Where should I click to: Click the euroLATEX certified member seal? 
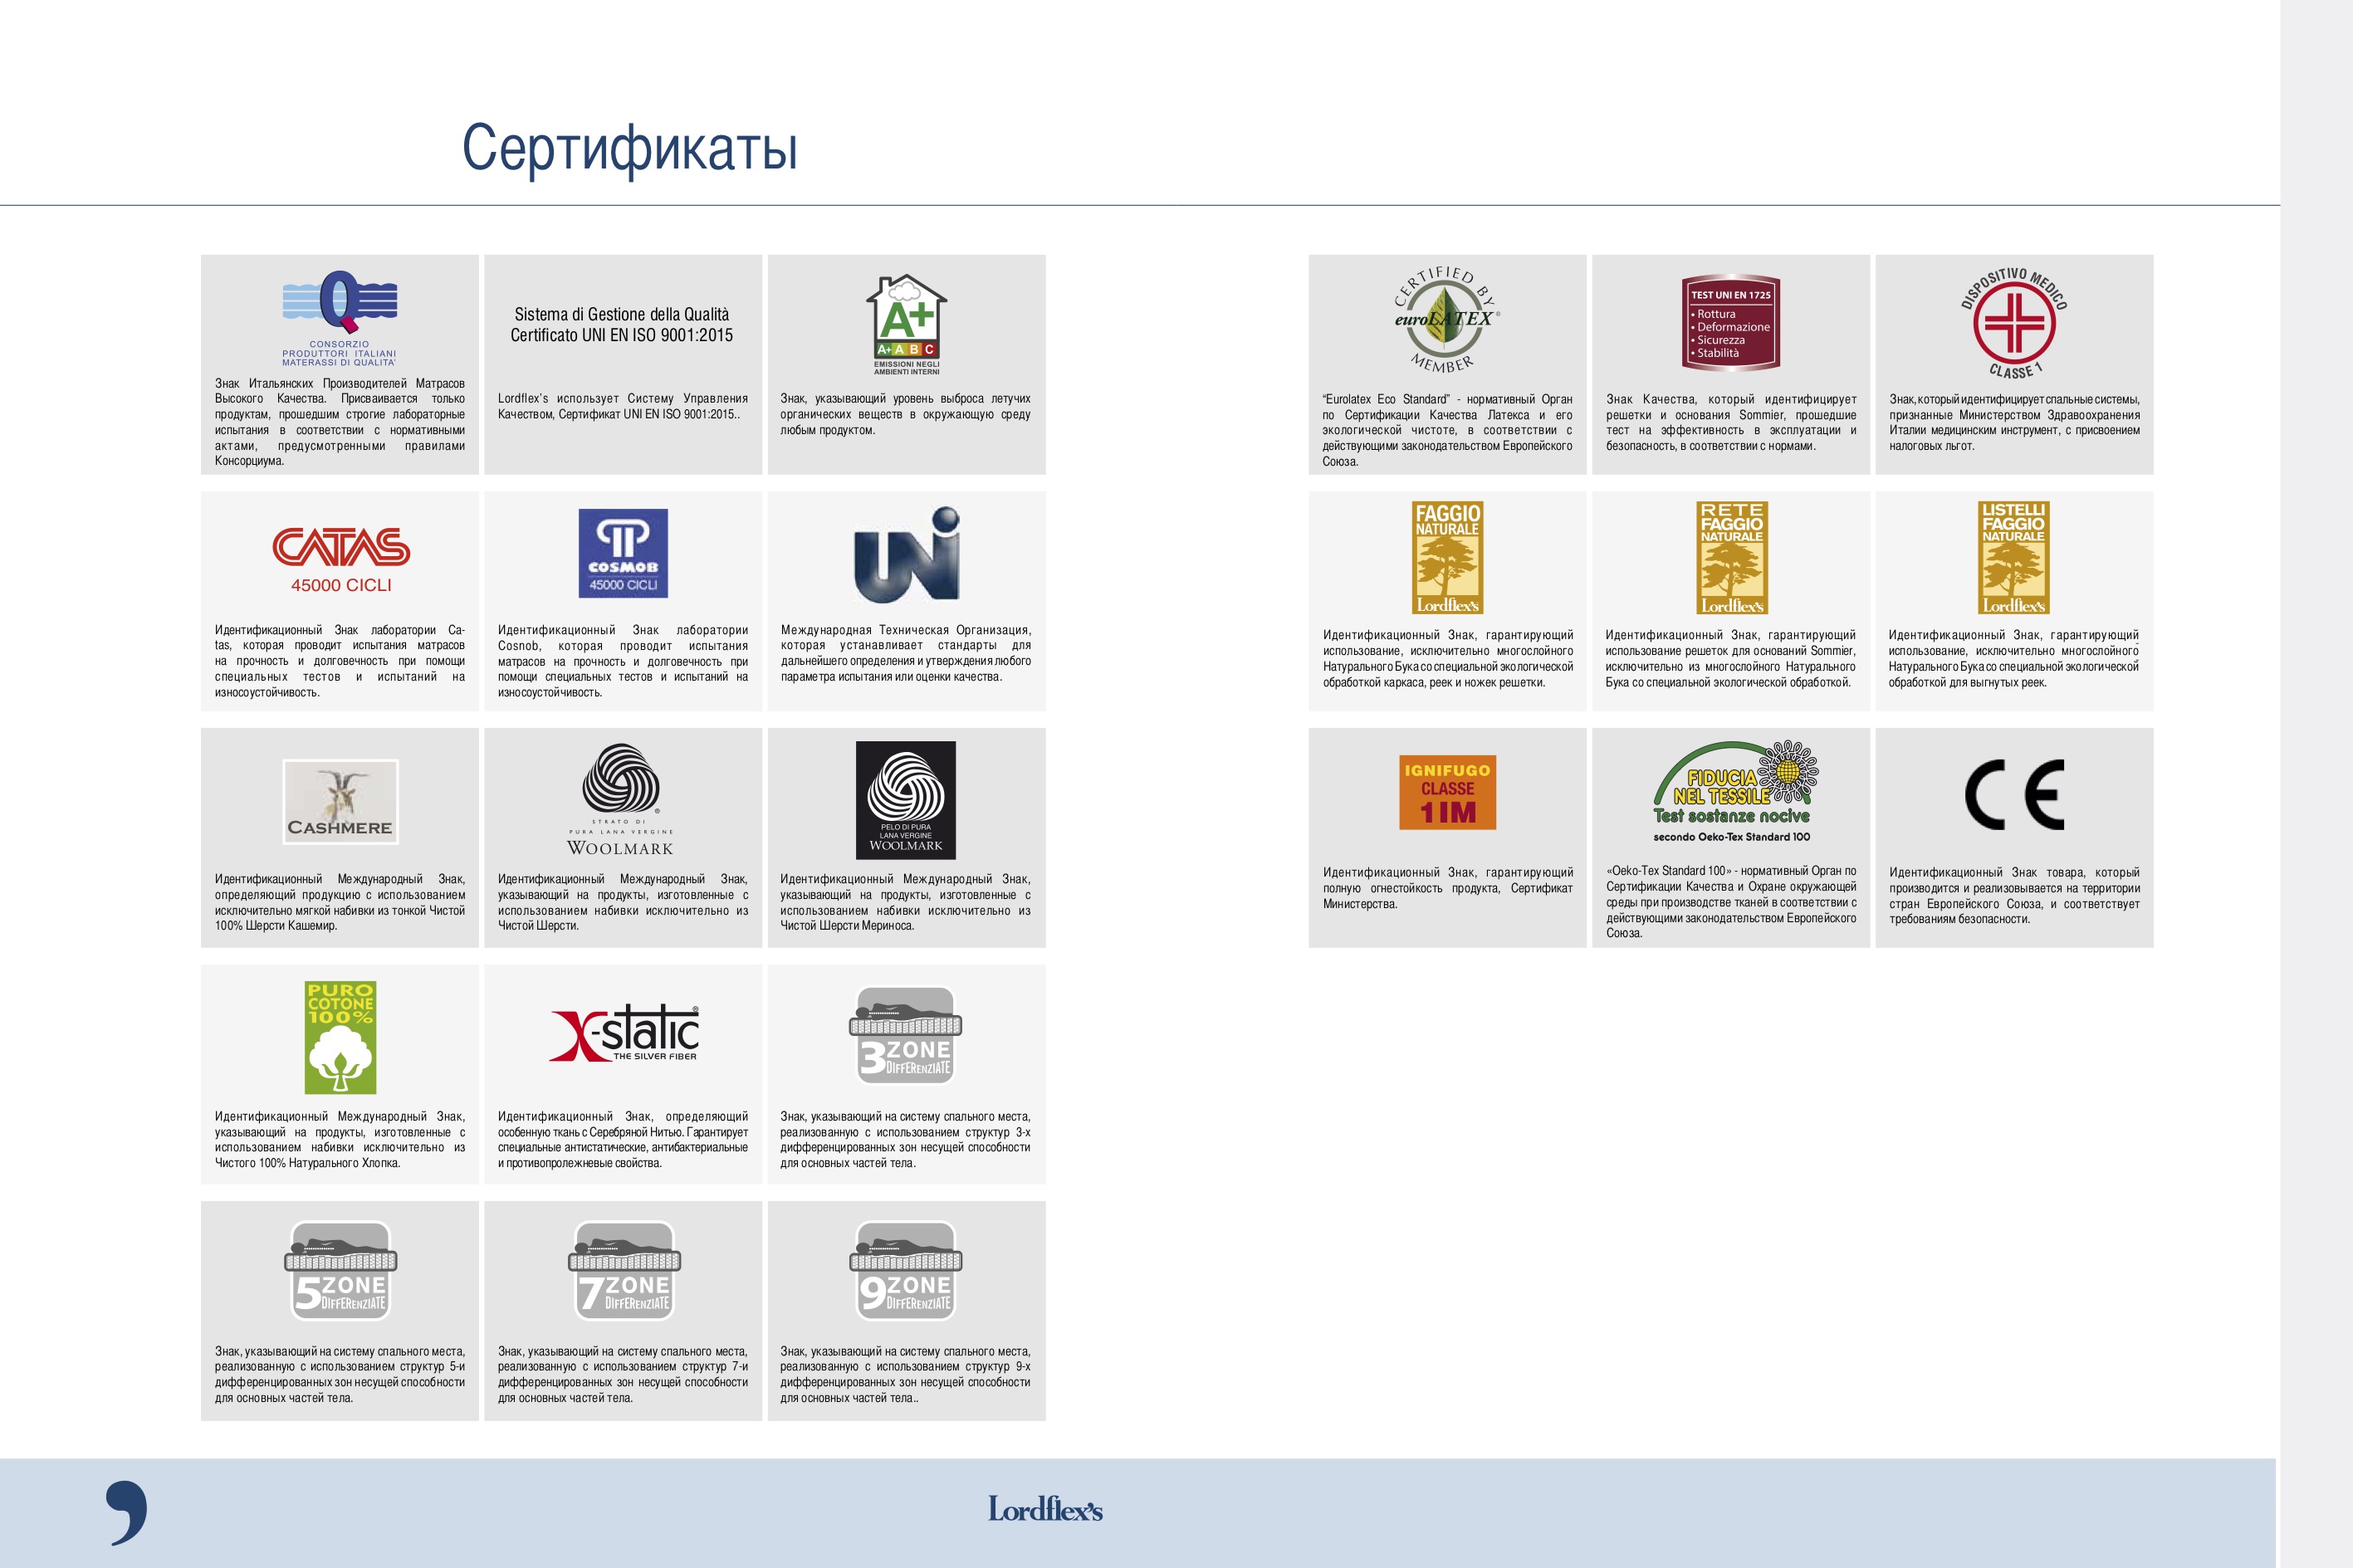coord(1446,319)
